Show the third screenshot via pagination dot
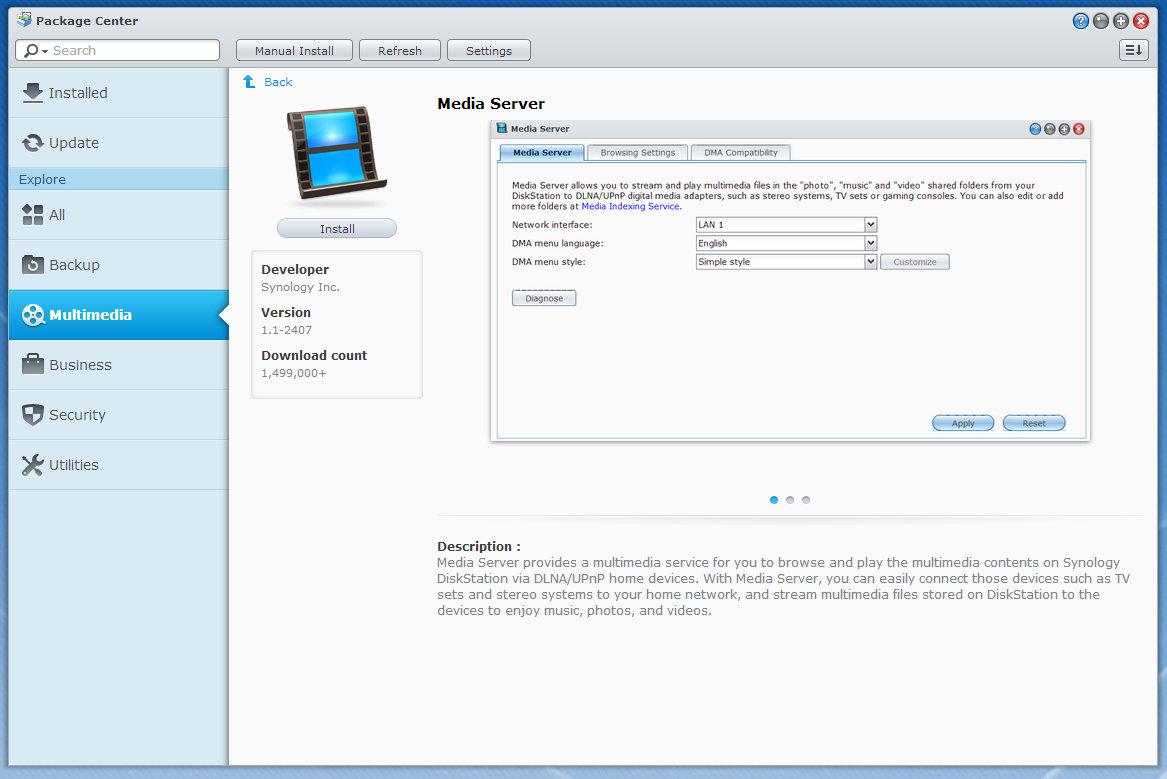This screenshot has height=779, width=1167. 806,500
